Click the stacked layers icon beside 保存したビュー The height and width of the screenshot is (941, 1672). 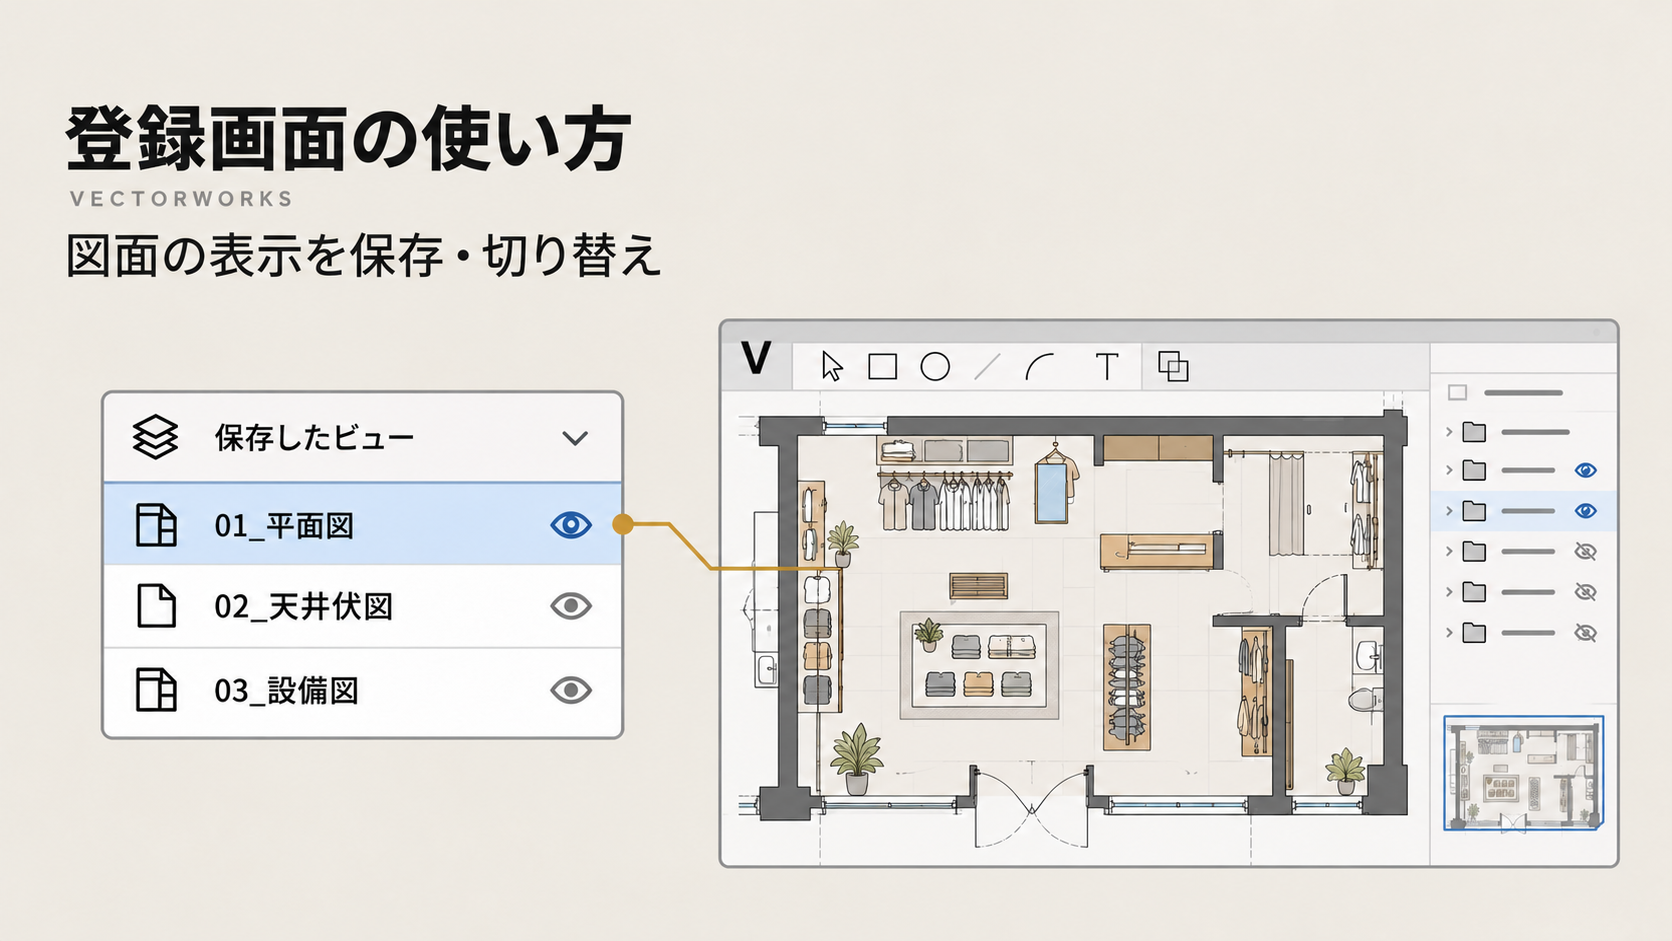156,438
